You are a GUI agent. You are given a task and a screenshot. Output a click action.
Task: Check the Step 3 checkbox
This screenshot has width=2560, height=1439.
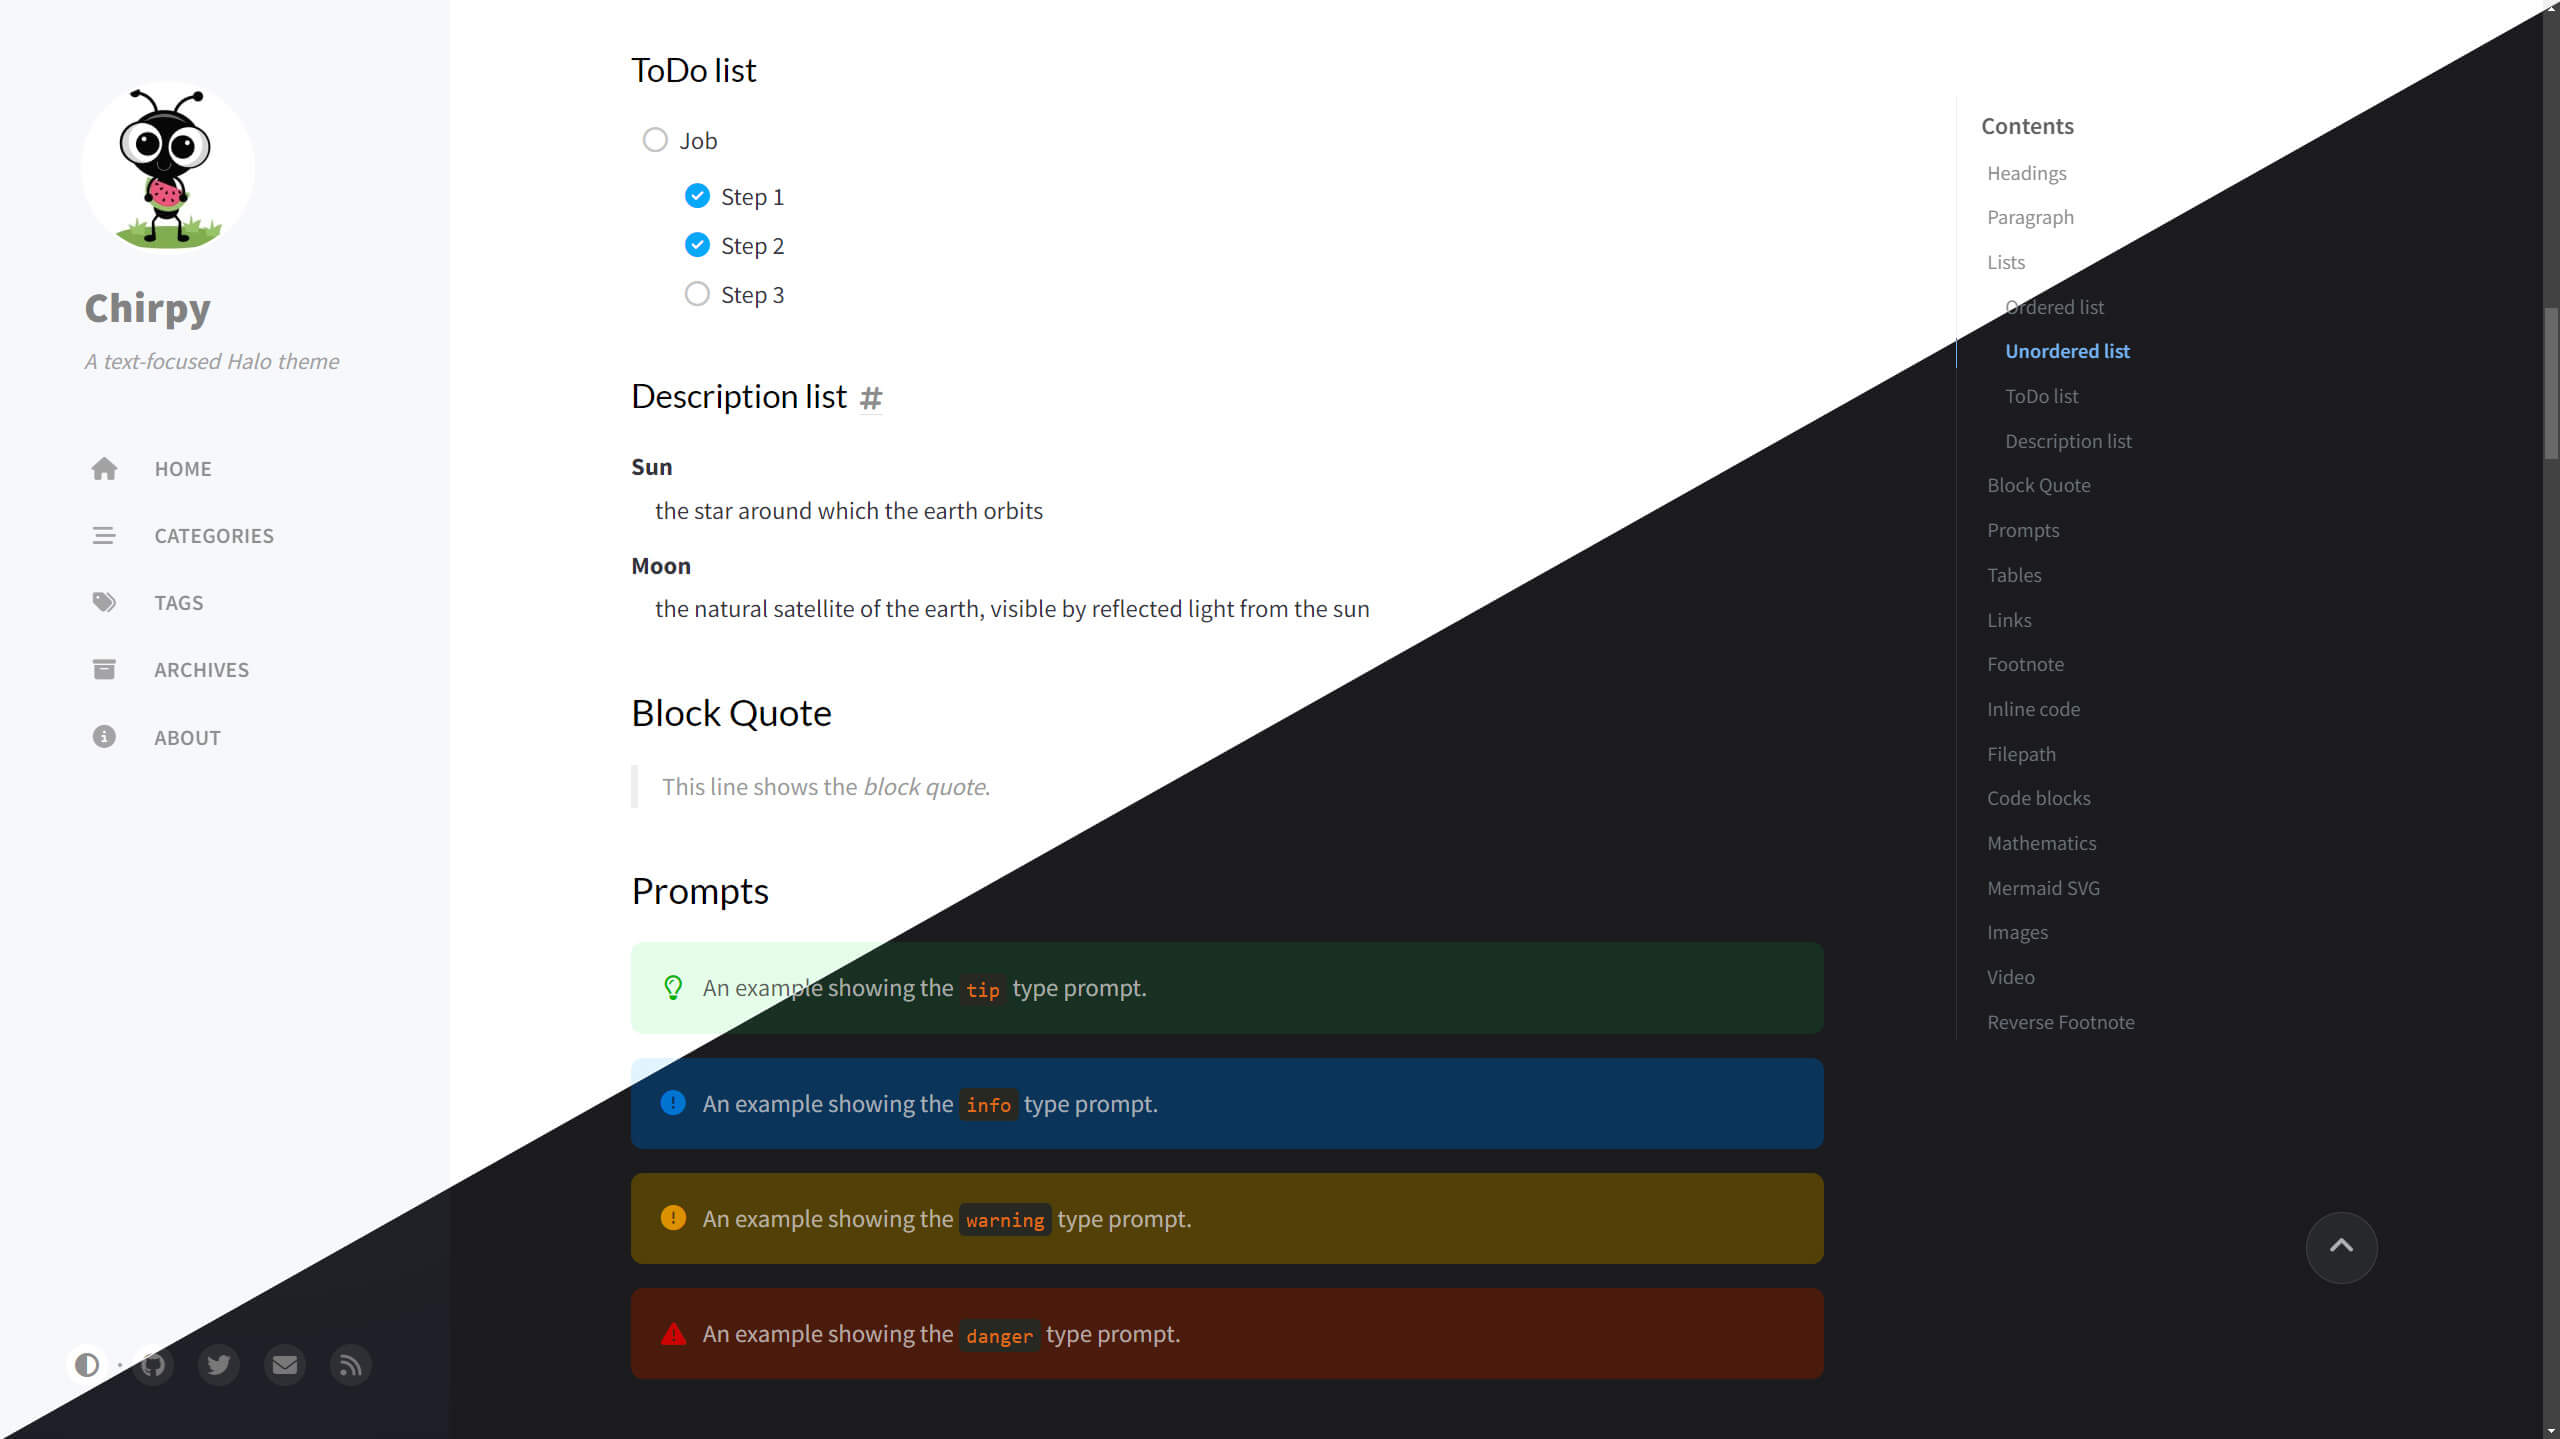pyautogui.click(x=697, y=294)
